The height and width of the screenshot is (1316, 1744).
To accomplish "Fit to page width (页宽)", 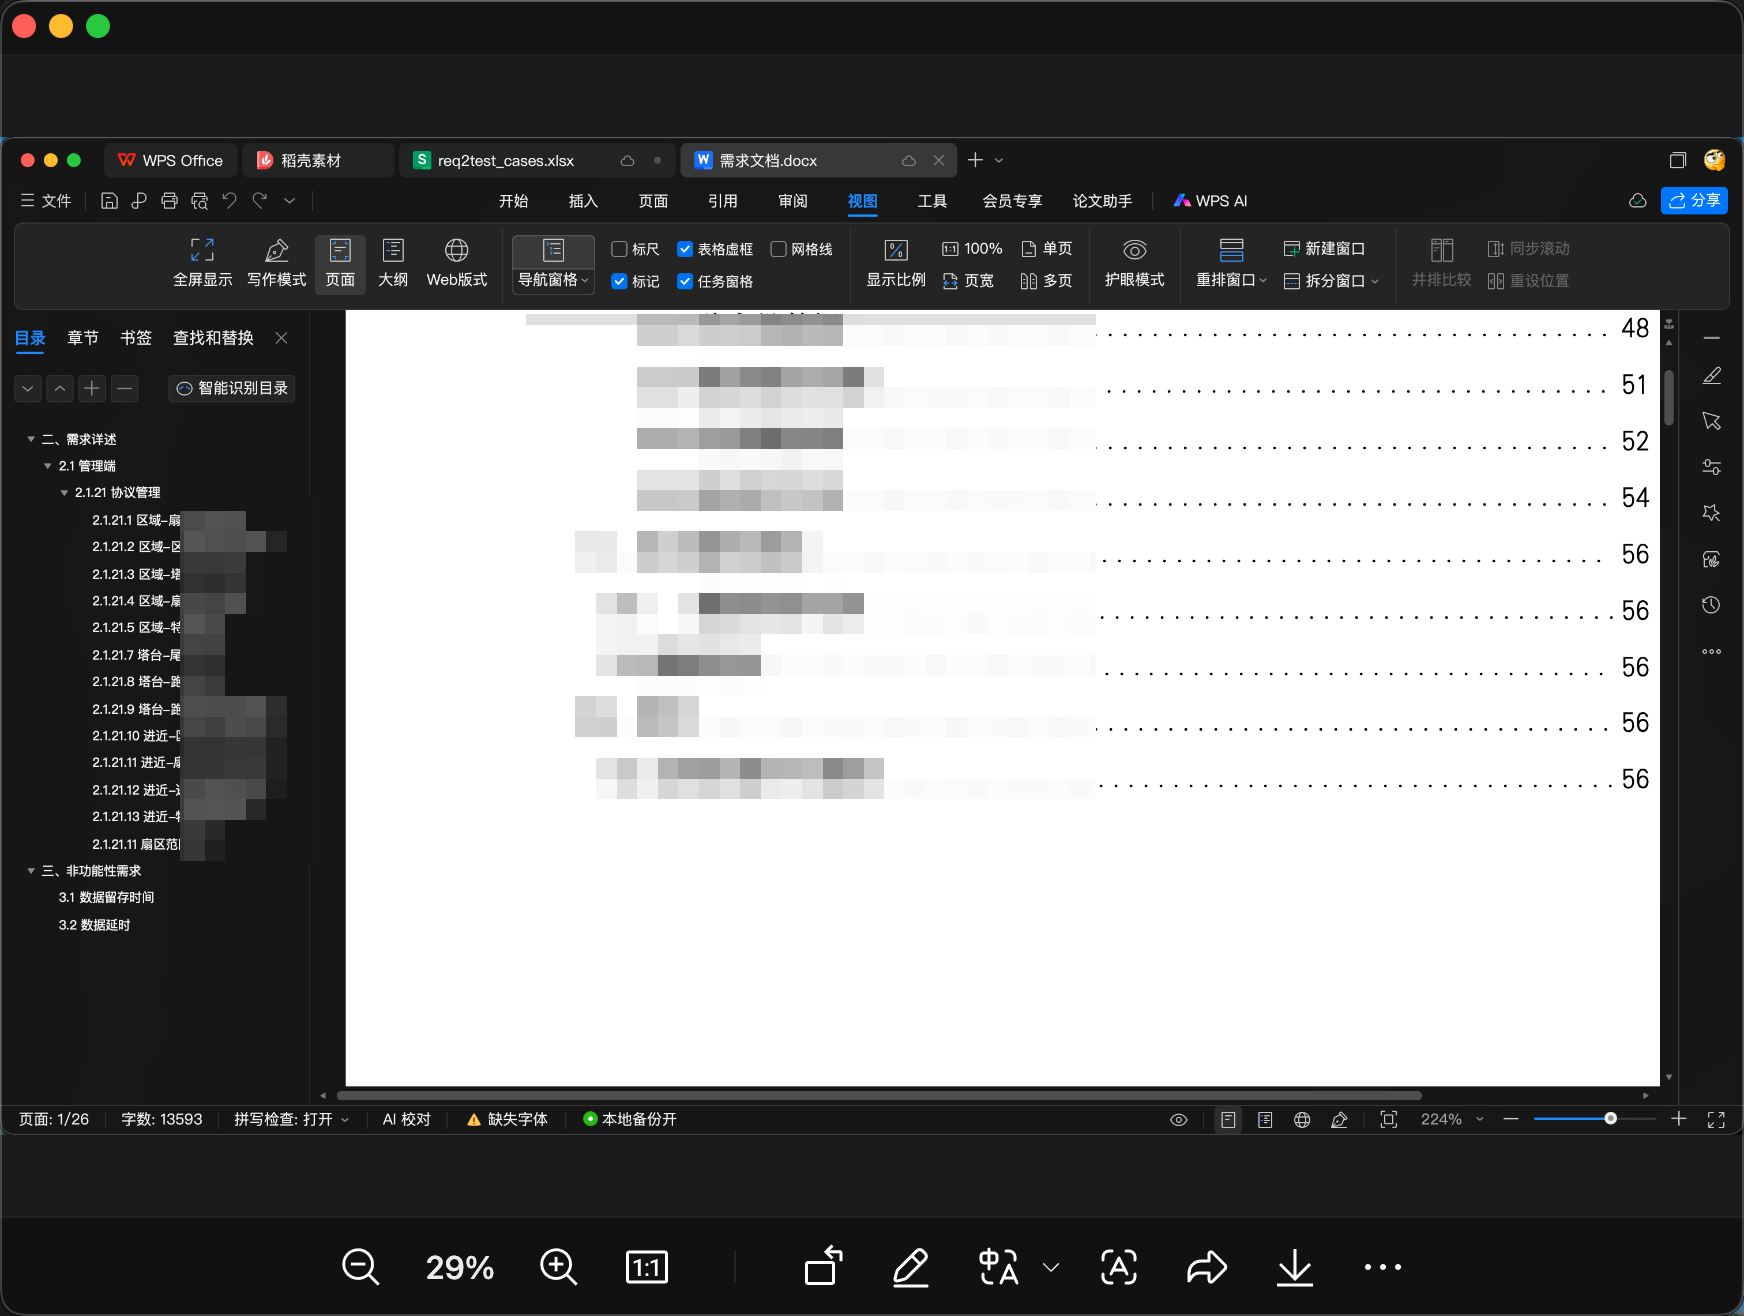I will click(x=968, y=281).
